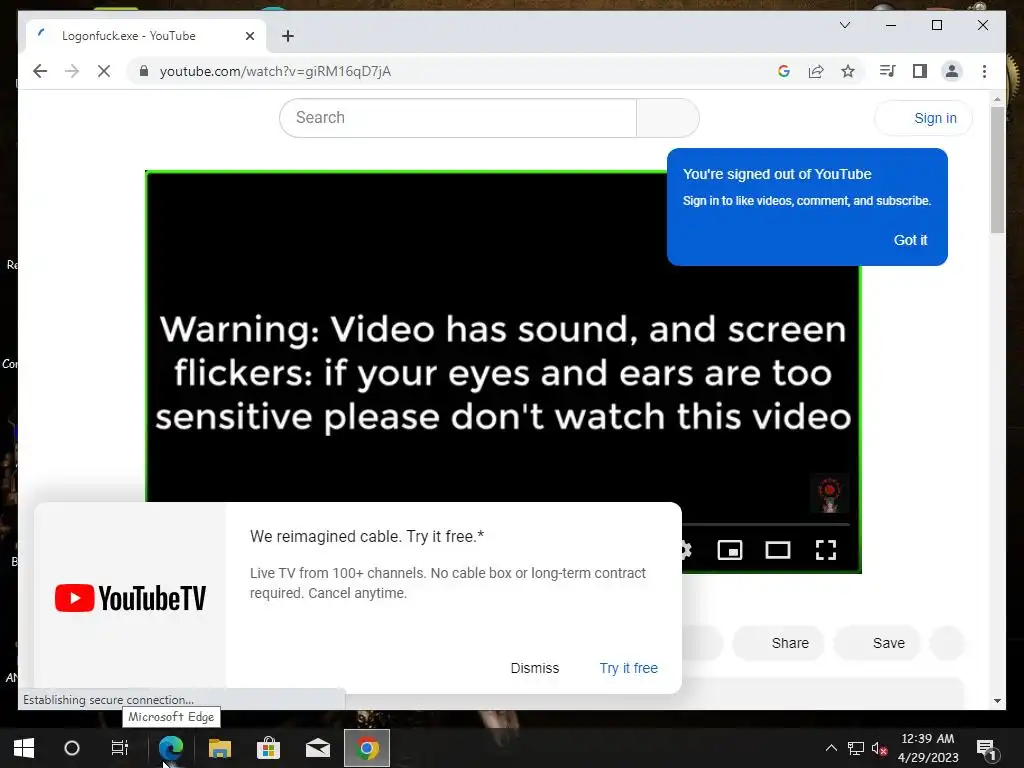
Task: Click the YouTube TV logo in the promo
Action: coord(130,598)
